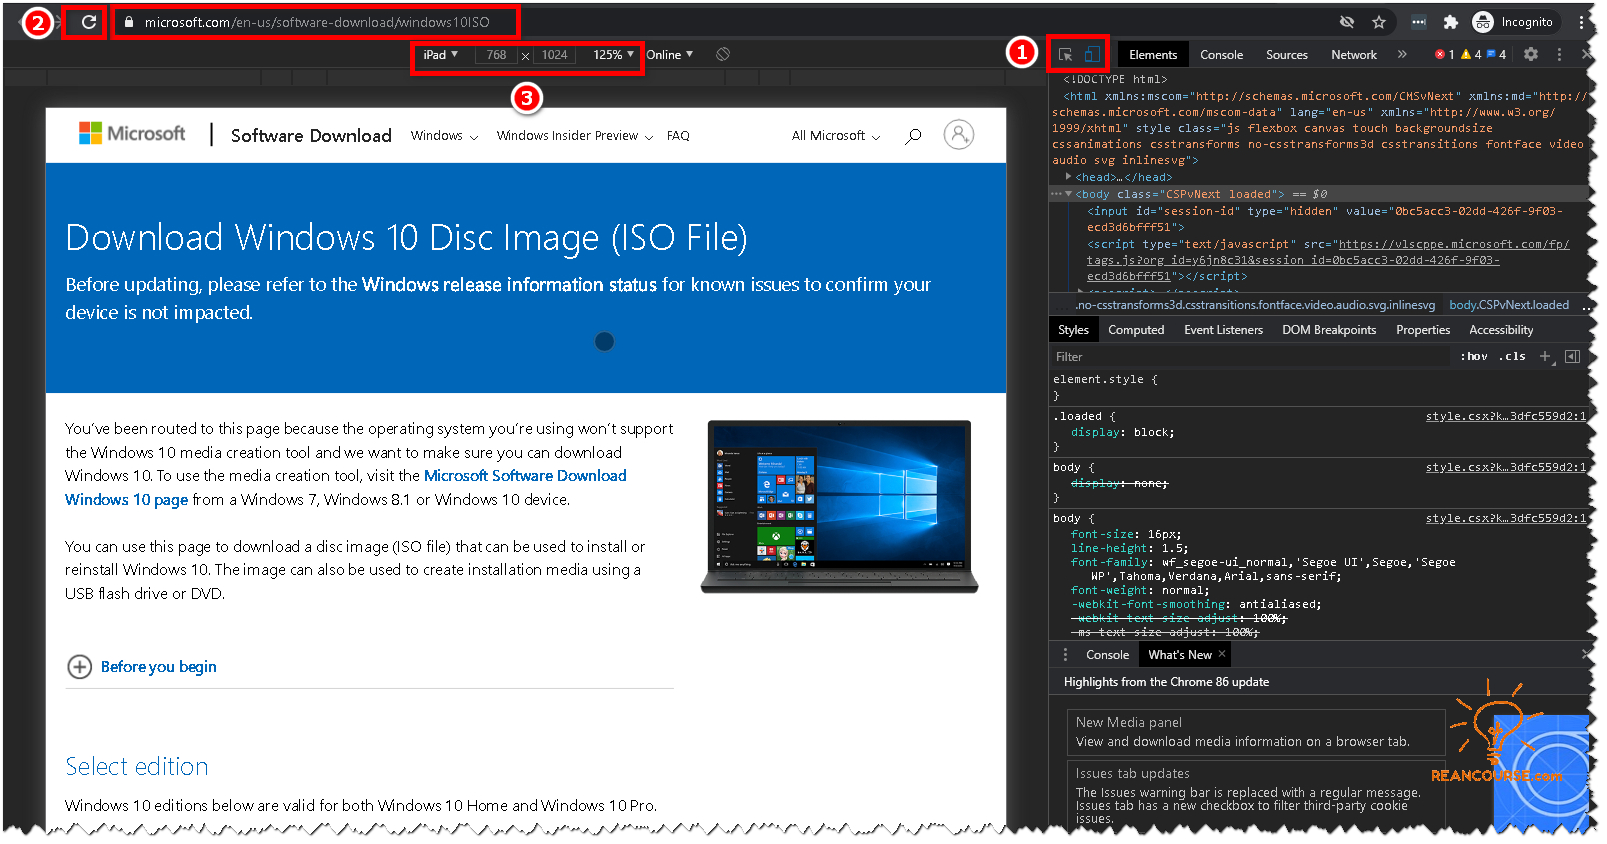Screen dimensions: 1607x844
Task: Select body.CSPvNext.loaded breadcrumb
Action: [x=1509, y=305]
